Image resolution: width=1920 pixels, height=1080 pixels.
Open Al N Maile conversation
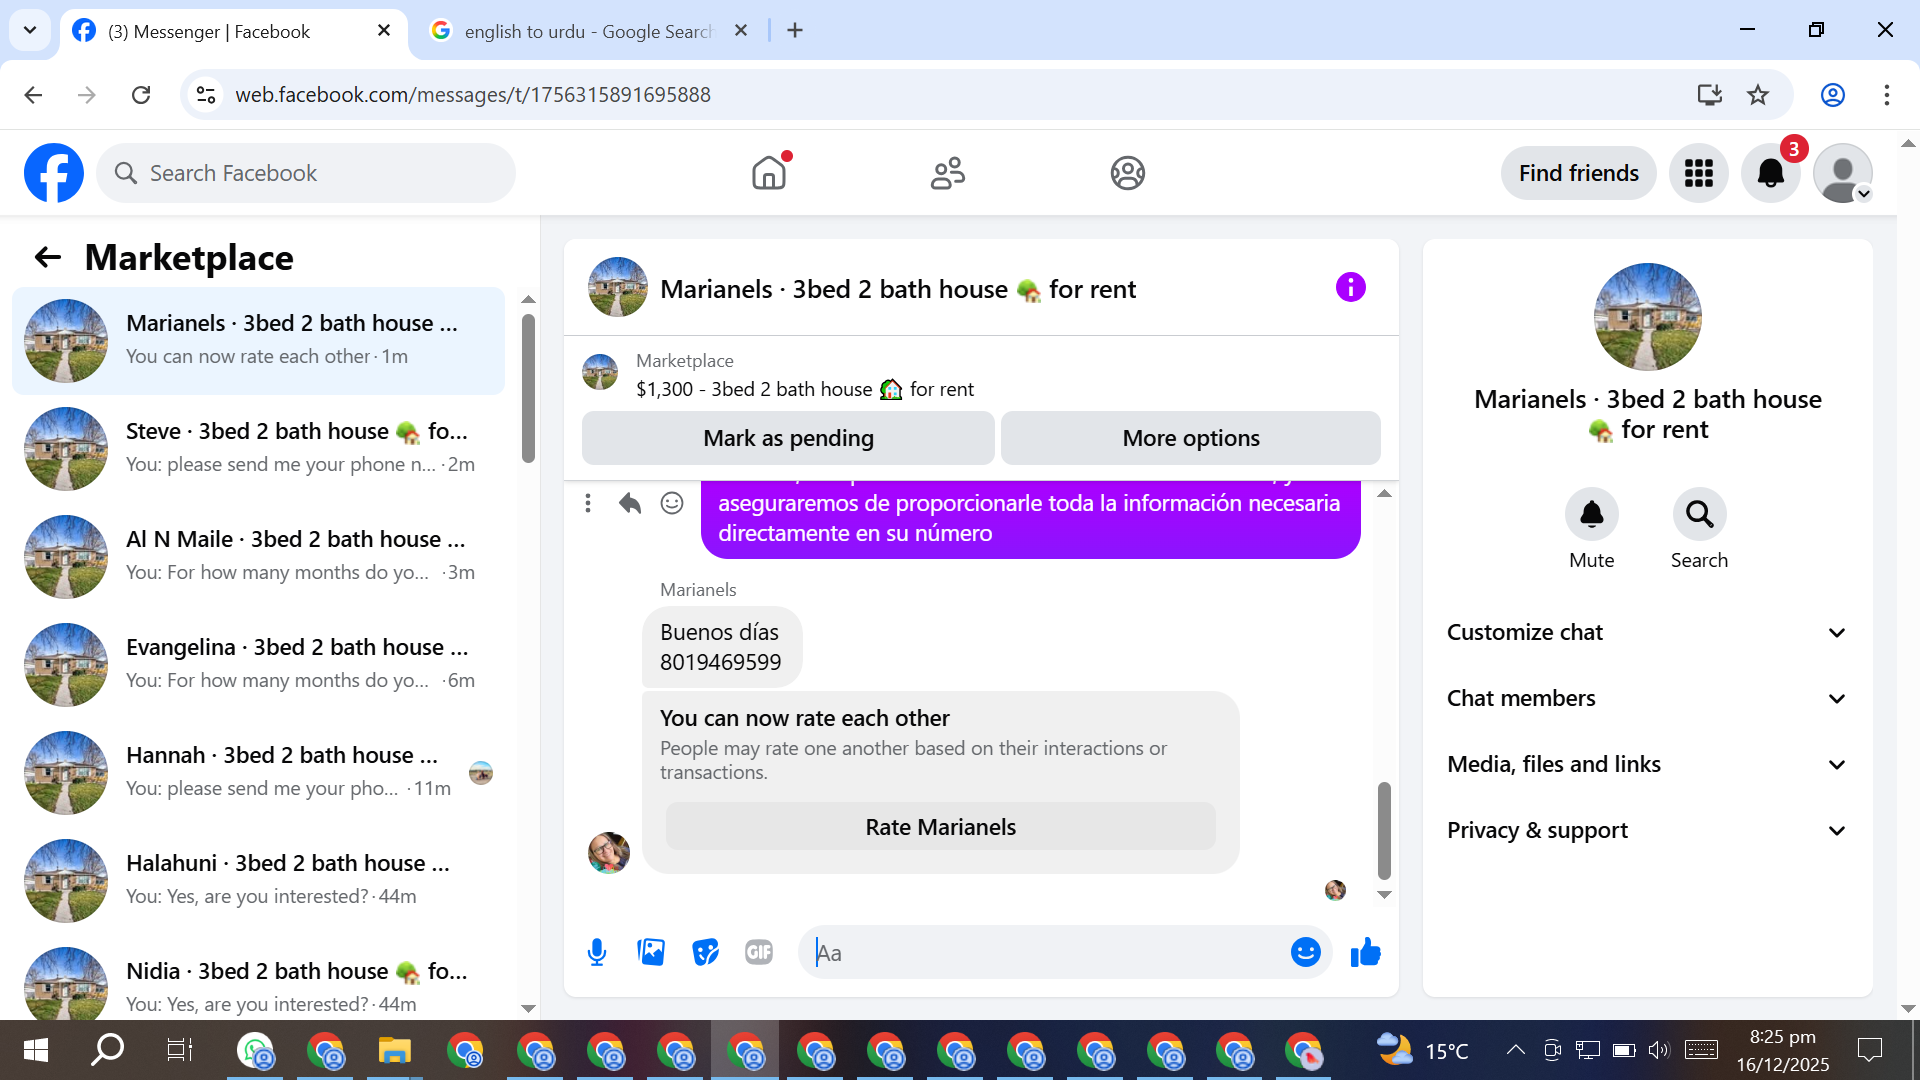click(258, 557)
